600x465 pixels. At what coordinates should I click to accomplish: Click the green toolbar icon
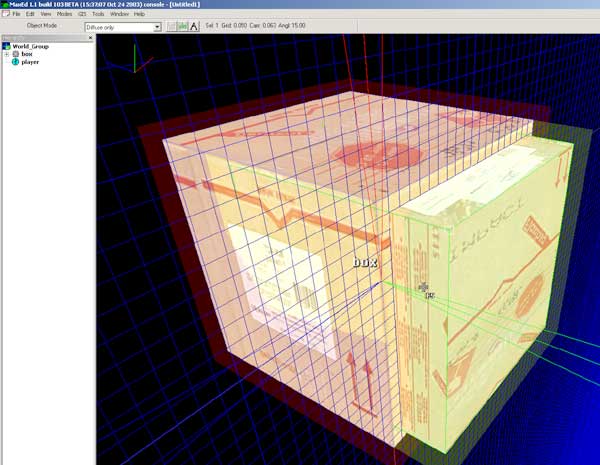(183, 26)
